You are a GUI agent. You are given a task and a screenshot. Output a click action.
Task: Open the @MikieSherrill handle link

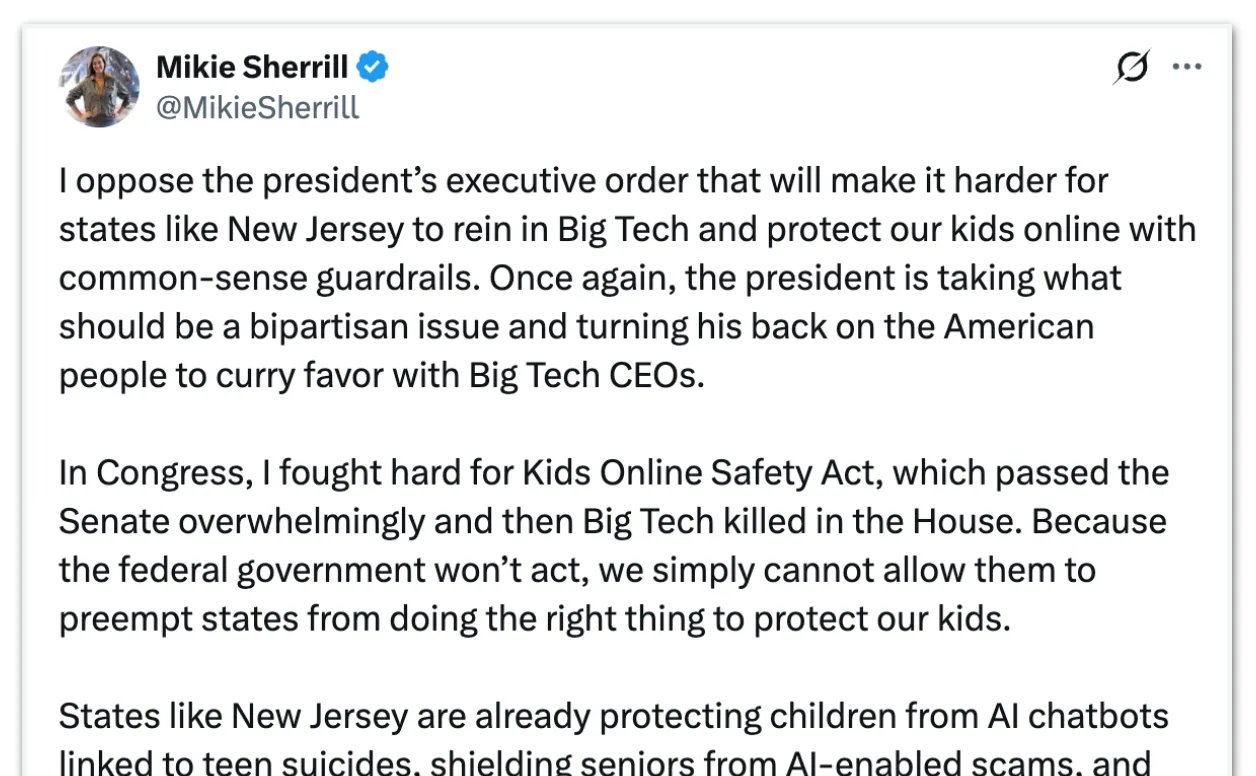(257, 107)
